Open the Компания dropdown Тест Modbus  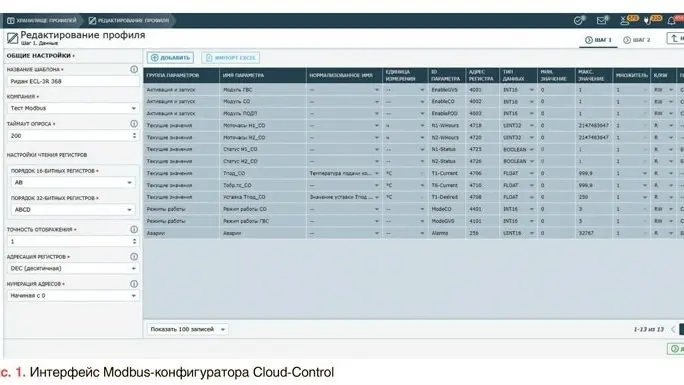73,108
